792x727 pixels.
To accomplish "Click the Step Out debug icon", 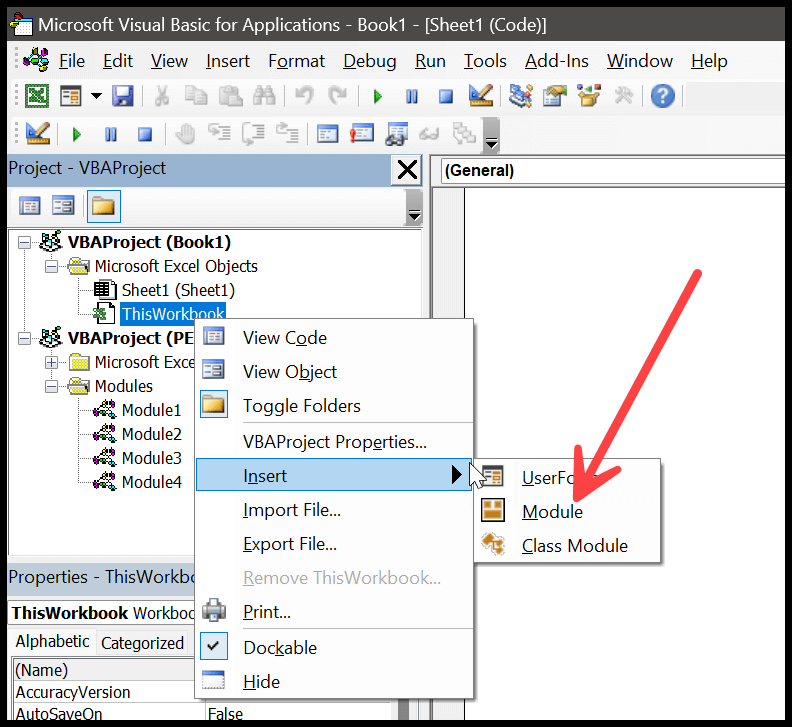I will tap(287, 133).
